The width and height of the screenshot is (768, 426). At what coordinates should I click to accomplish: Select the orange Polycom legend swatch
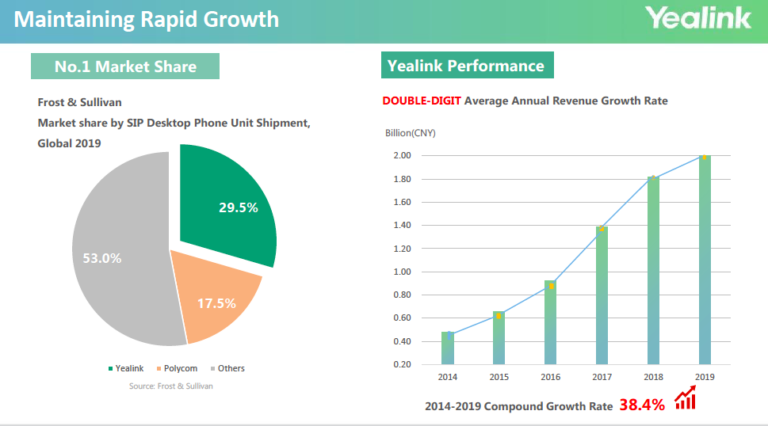click(159, 369)
